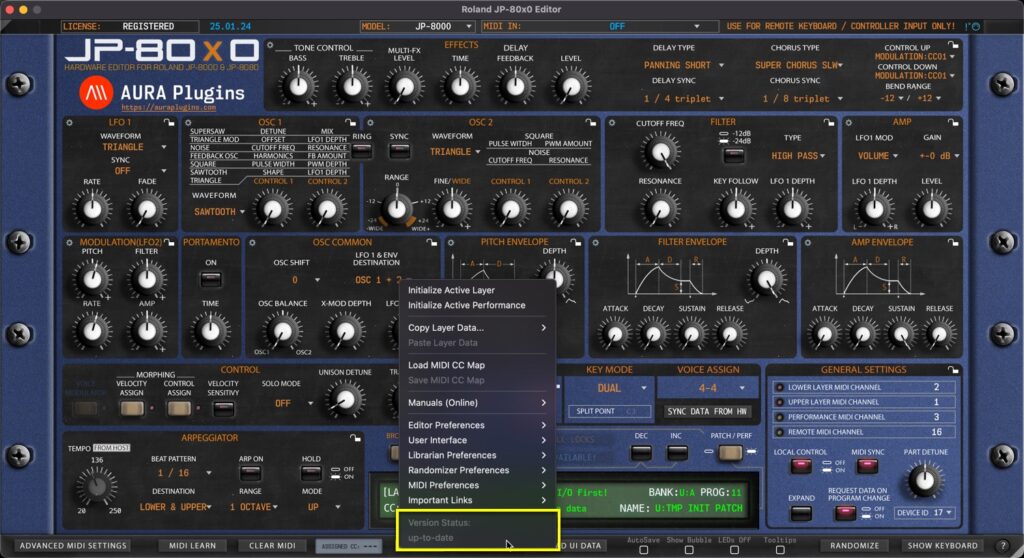This screenshot has height=558, width=1024.
Task: Open the Manuals (Online) submenu
Action: (477, 402)
